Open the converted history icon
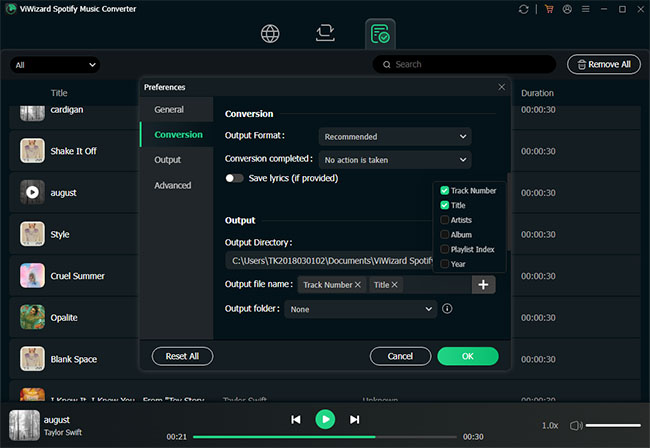 tap(380, 34)
